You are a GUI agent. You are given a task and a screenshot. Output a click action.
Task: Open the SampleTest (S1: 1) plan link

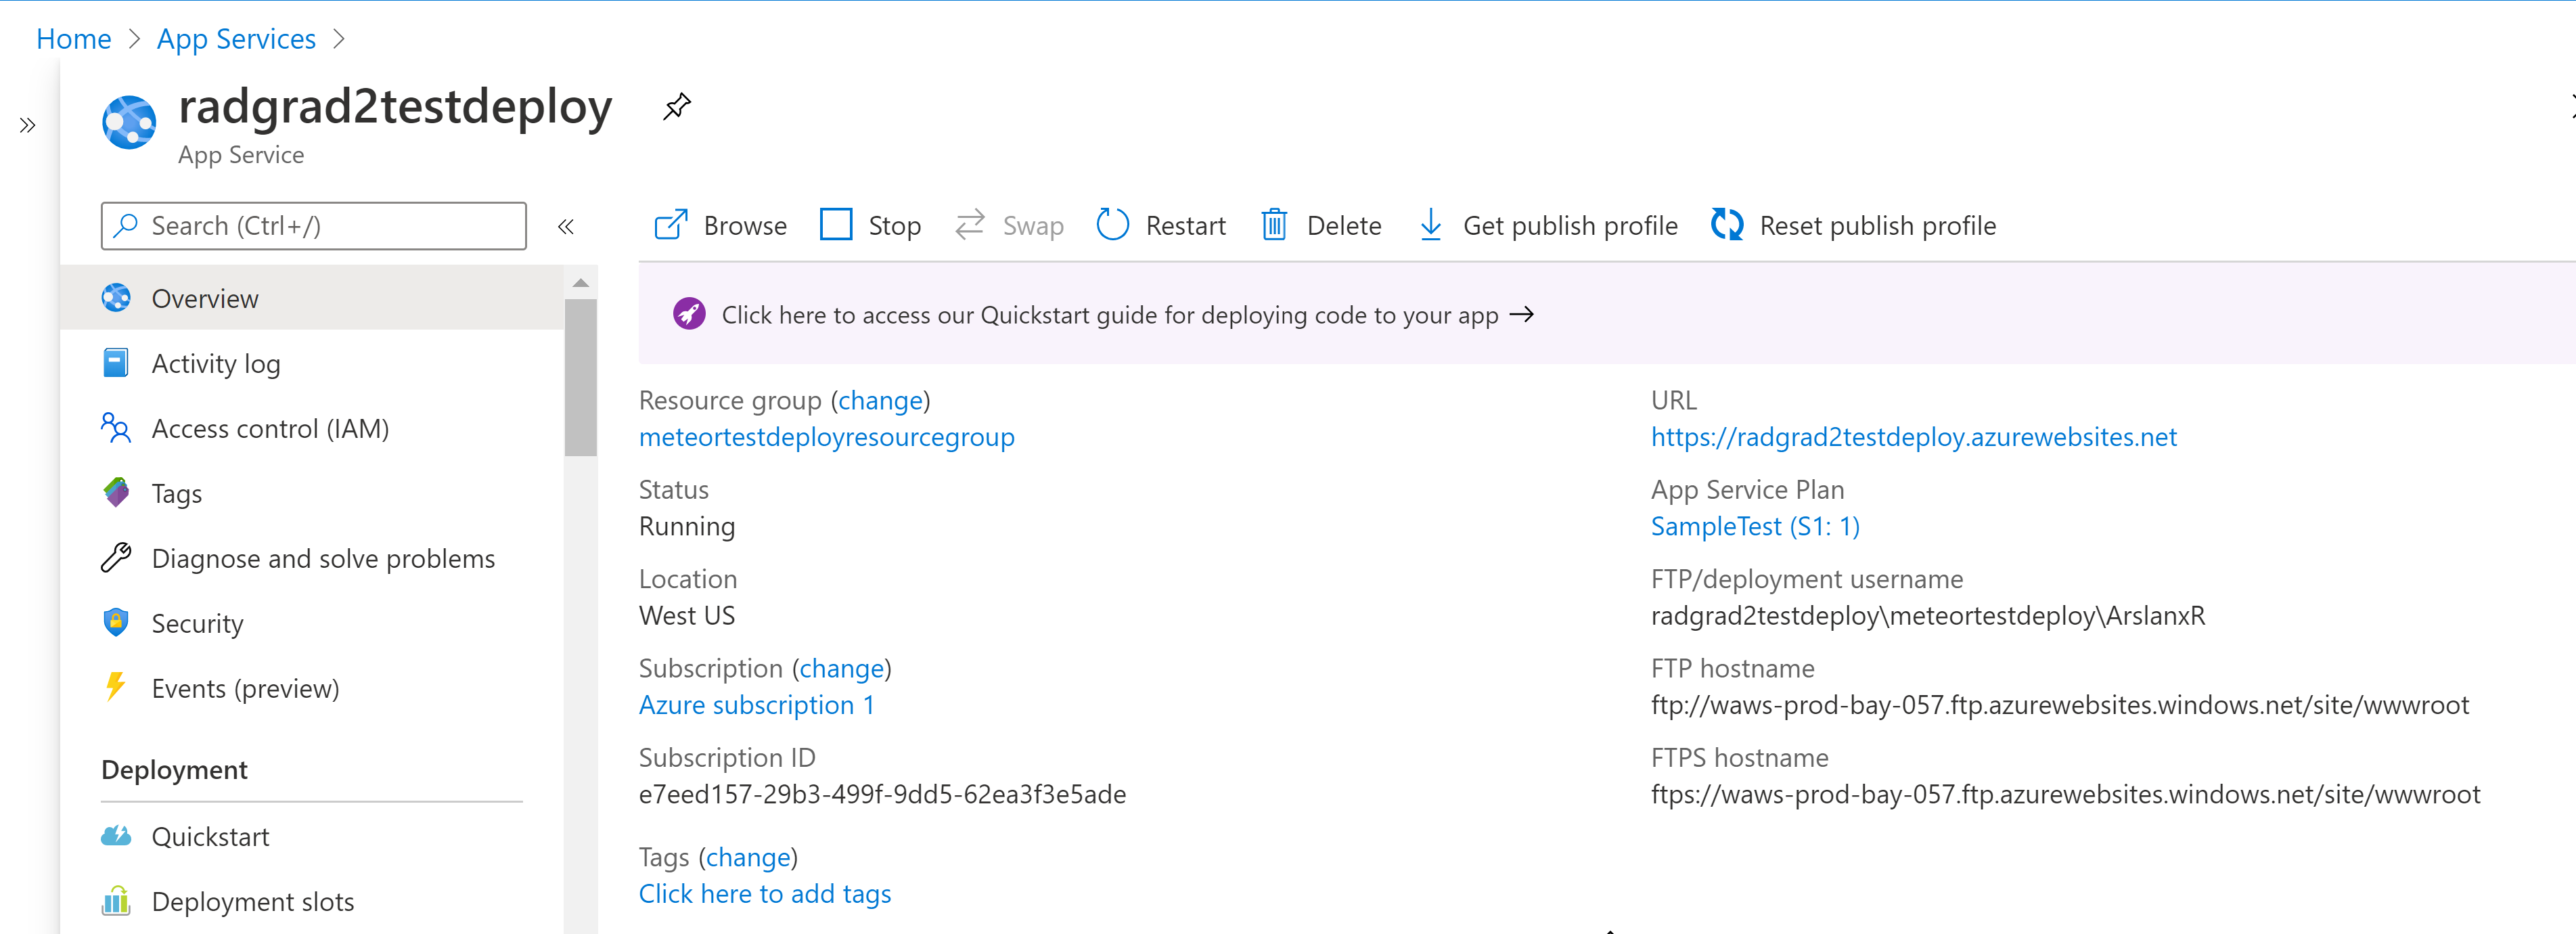pyautogui.click(x=1755, y=526)
